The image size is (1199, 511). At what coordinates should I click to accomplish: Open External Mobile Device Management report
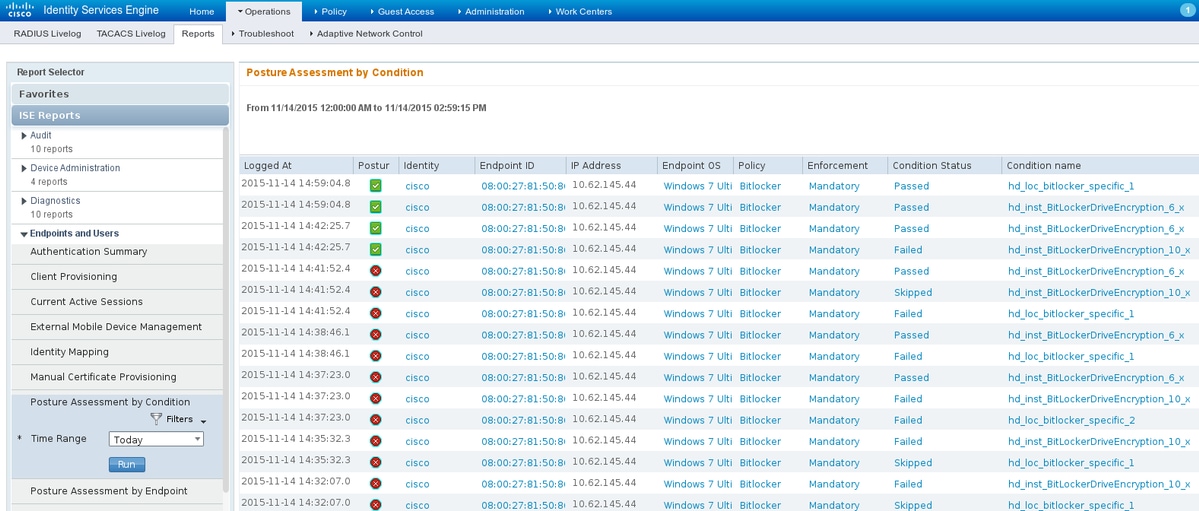(x=118, y=327)
